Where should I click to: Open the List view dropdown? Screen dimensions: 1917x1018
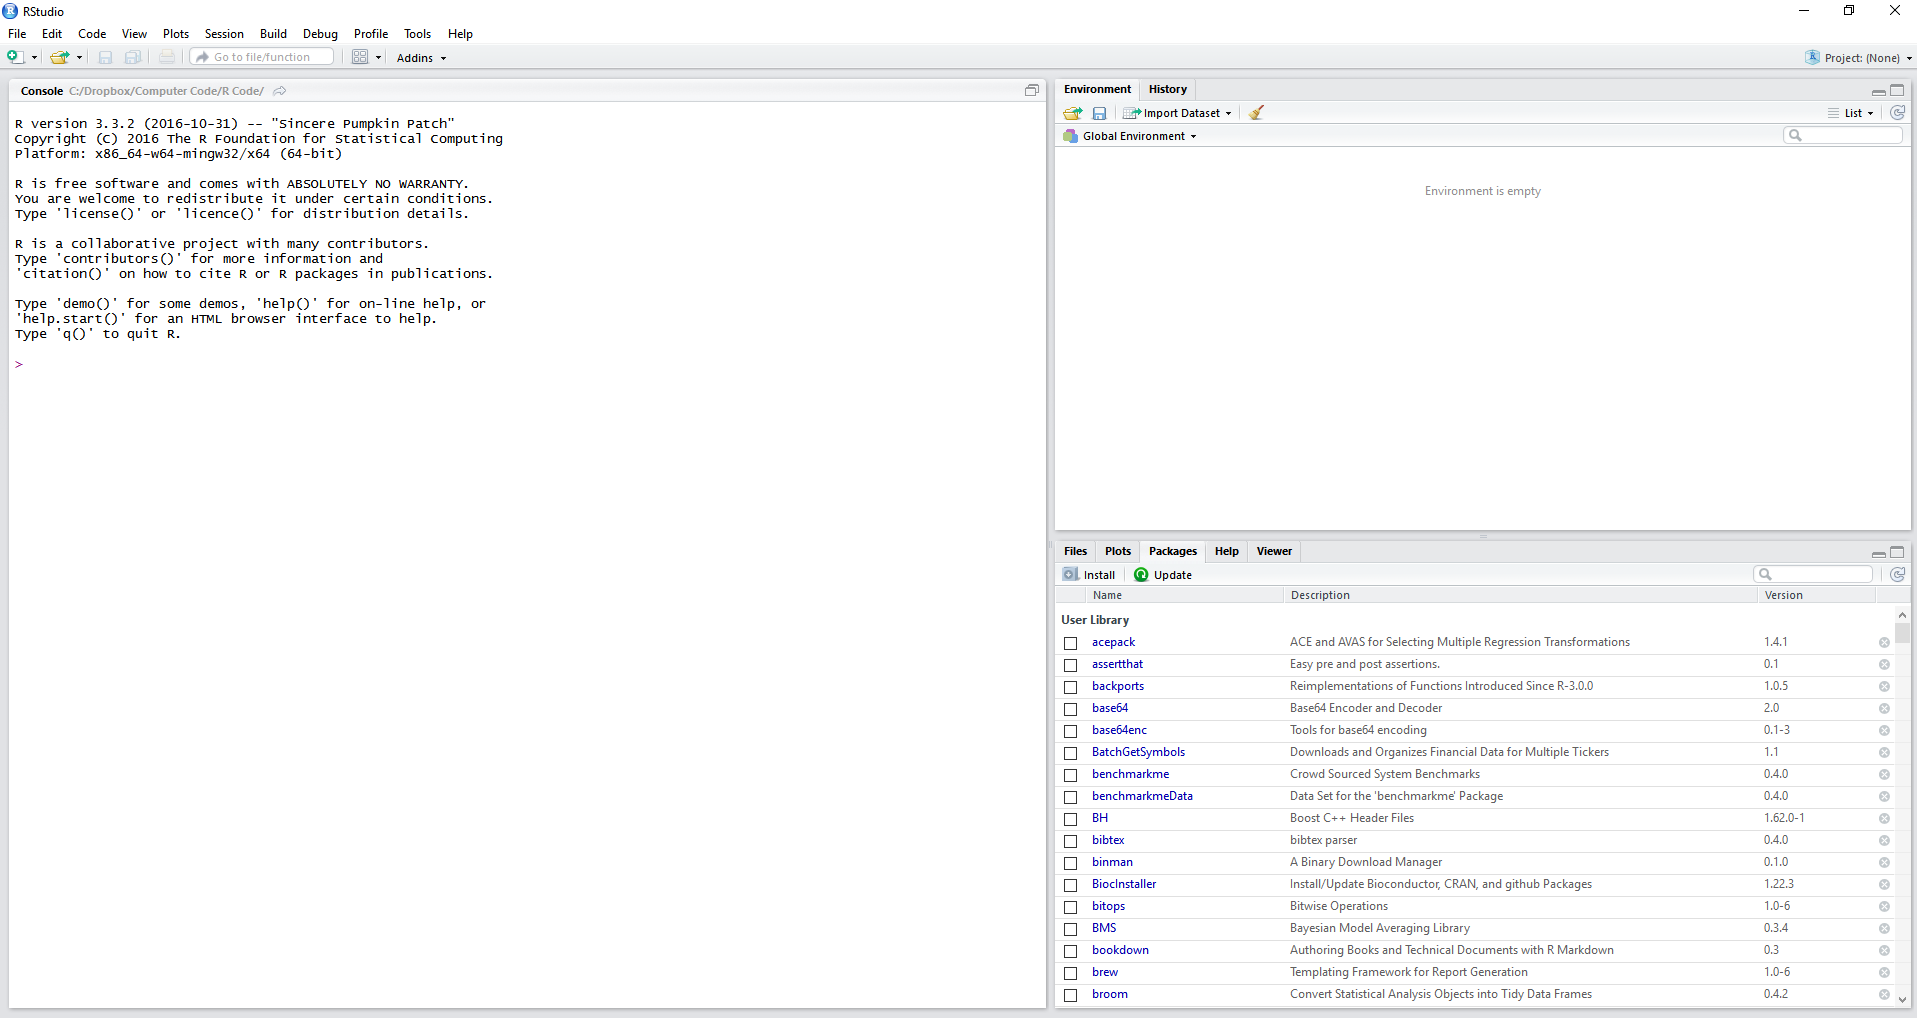pos(1852,113)
